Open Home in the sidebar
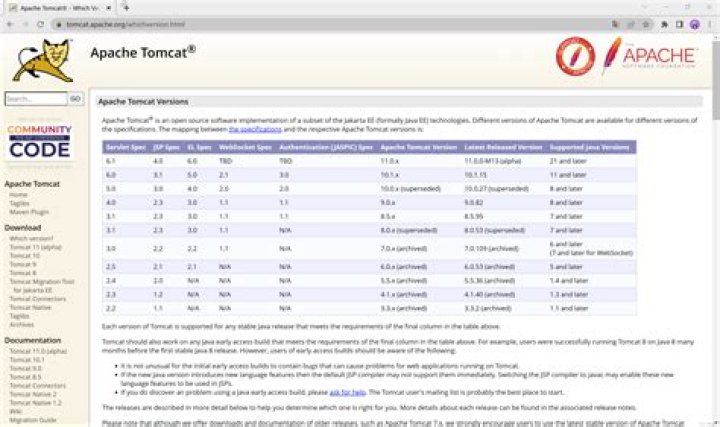Screen dimensions: 720x427 [18, 195]
